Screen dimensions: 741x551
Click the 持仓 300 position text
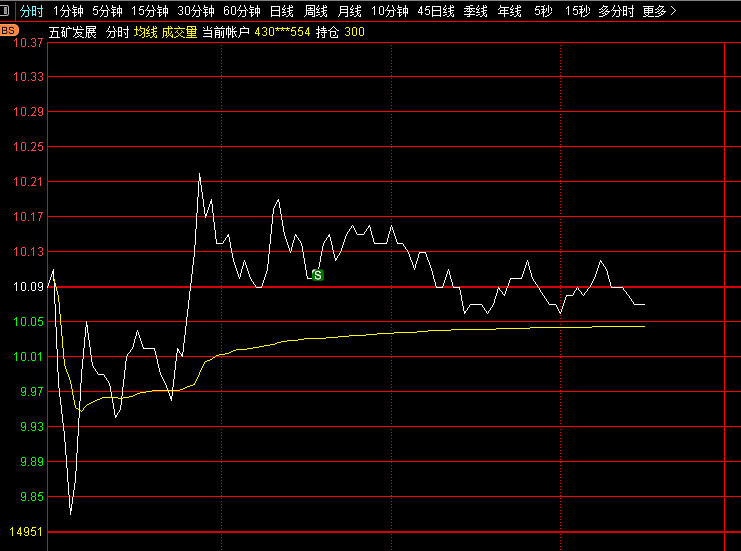point(340,32)
